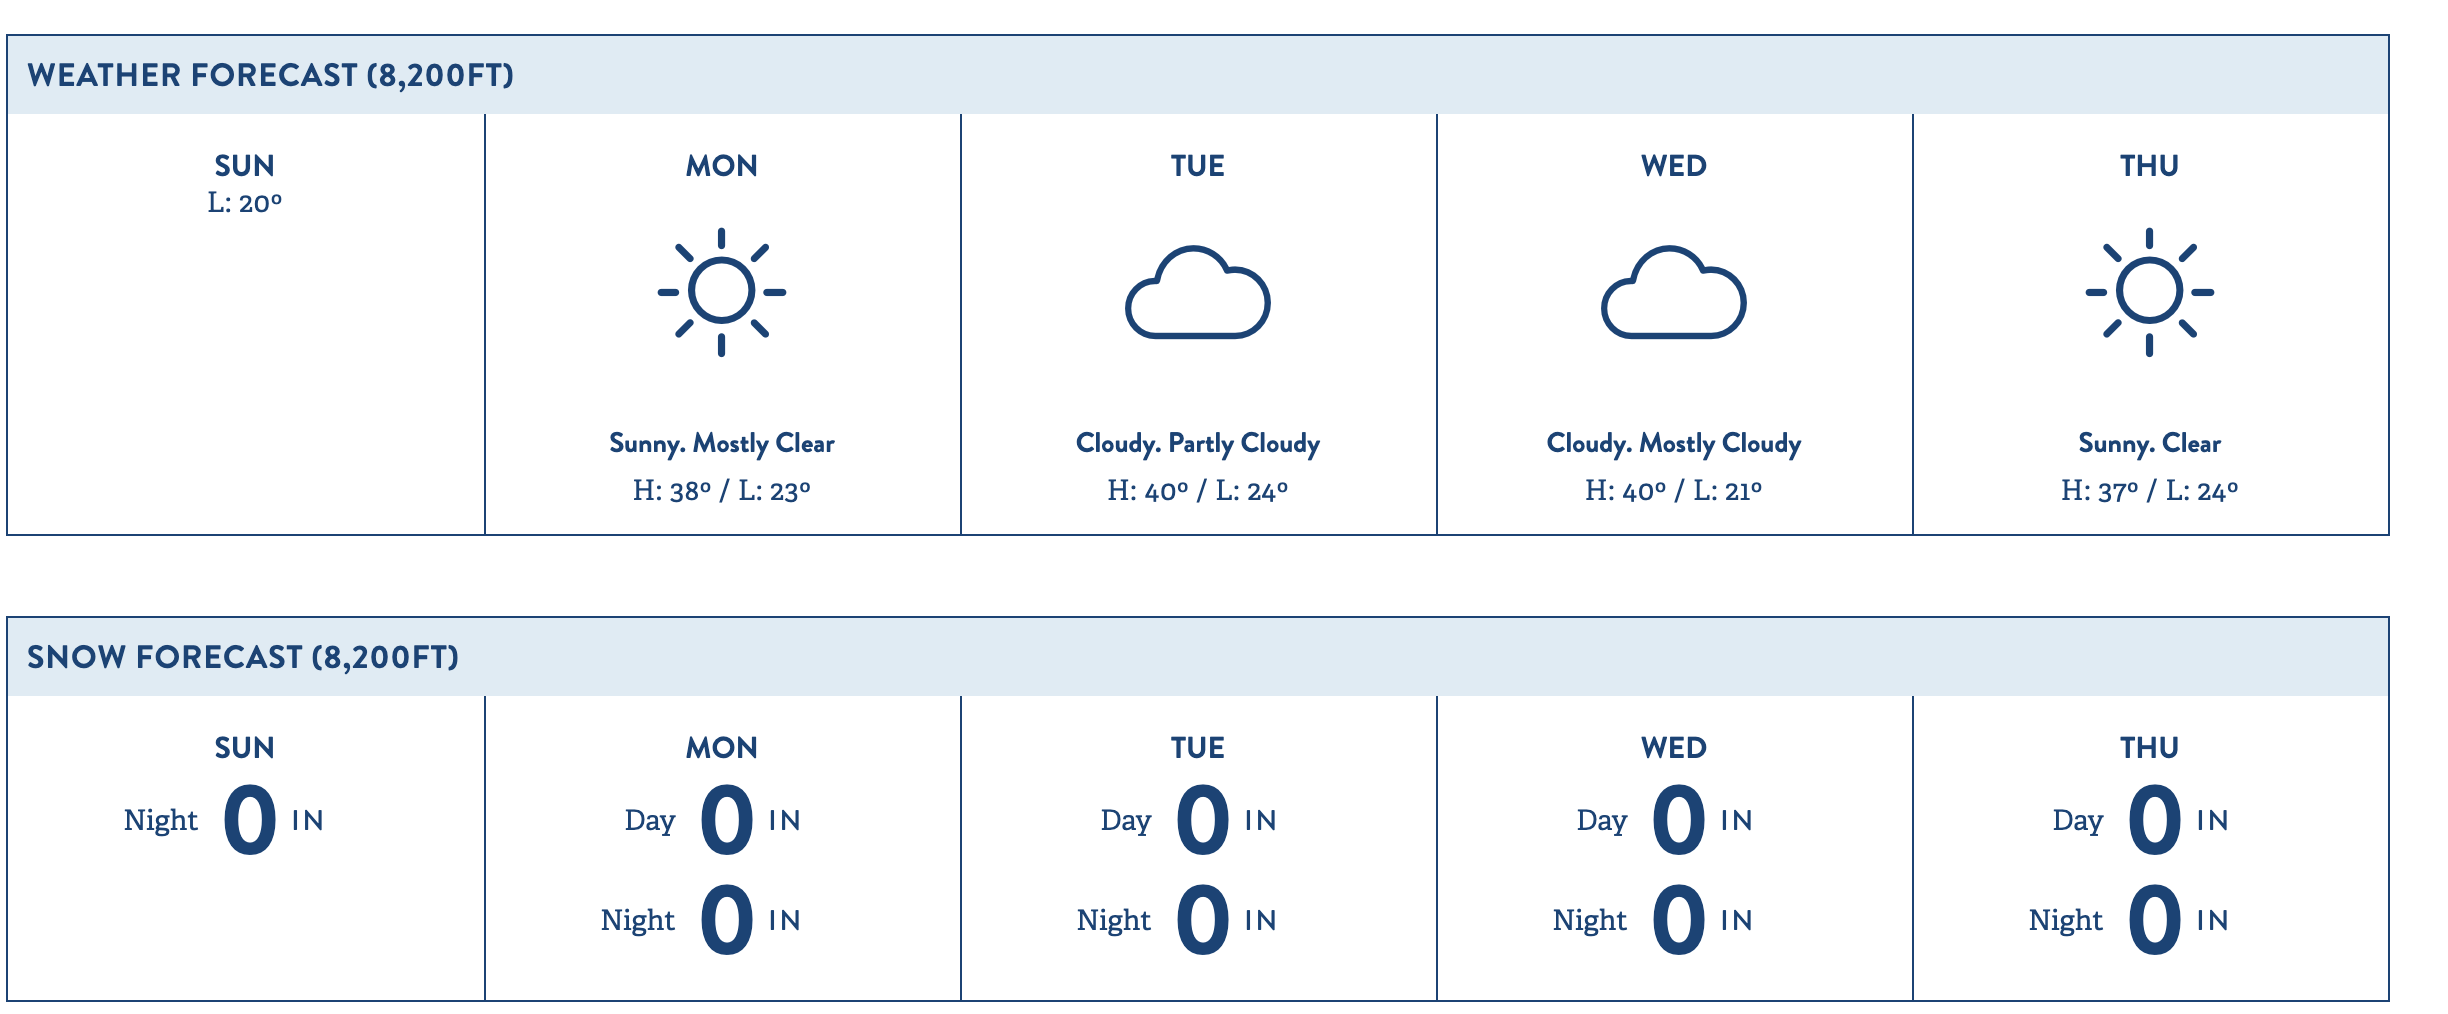Click Tuesday Night snow amount value

(1203, 920)
